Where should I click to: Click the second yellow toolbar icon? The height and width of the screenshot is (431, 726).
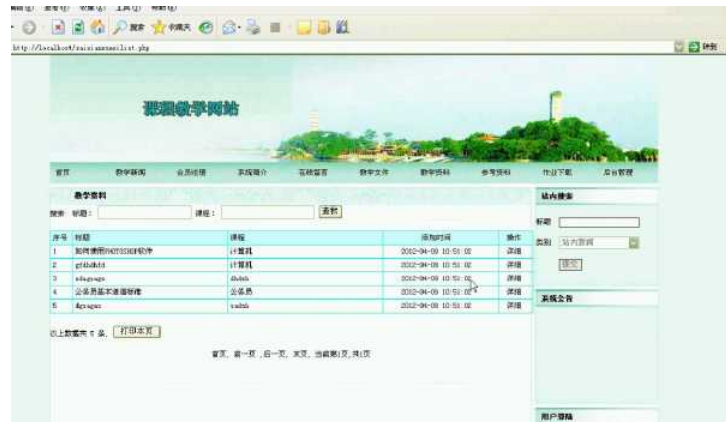tap(324, 28)
